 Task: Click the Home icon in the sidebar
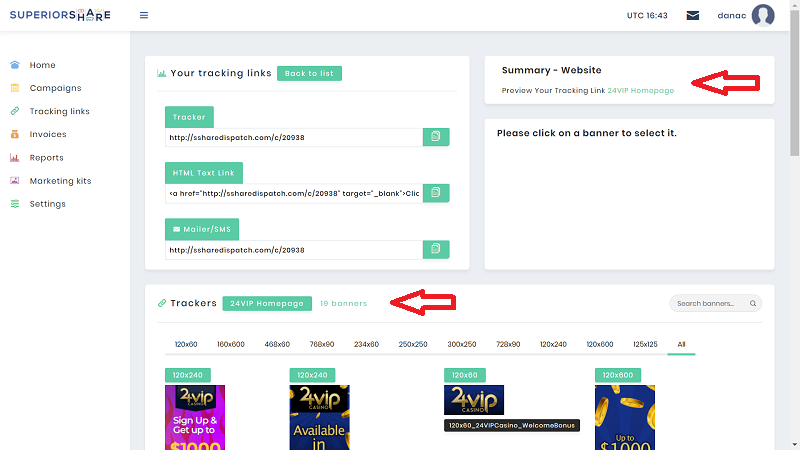click(x=15, y=65)
